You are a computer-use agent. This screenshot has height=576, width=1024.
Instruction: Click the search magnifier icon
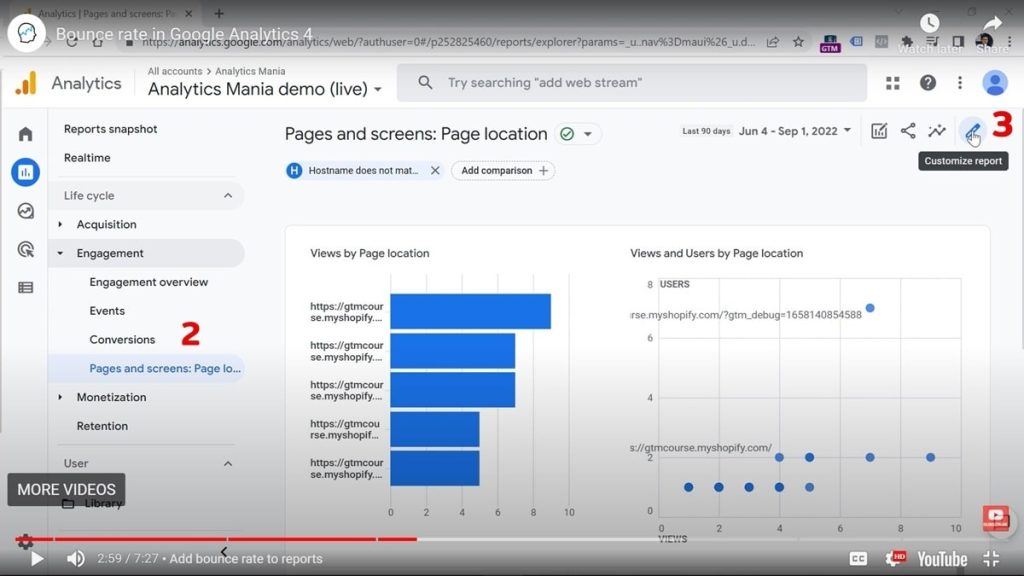(x=425, y=83)
